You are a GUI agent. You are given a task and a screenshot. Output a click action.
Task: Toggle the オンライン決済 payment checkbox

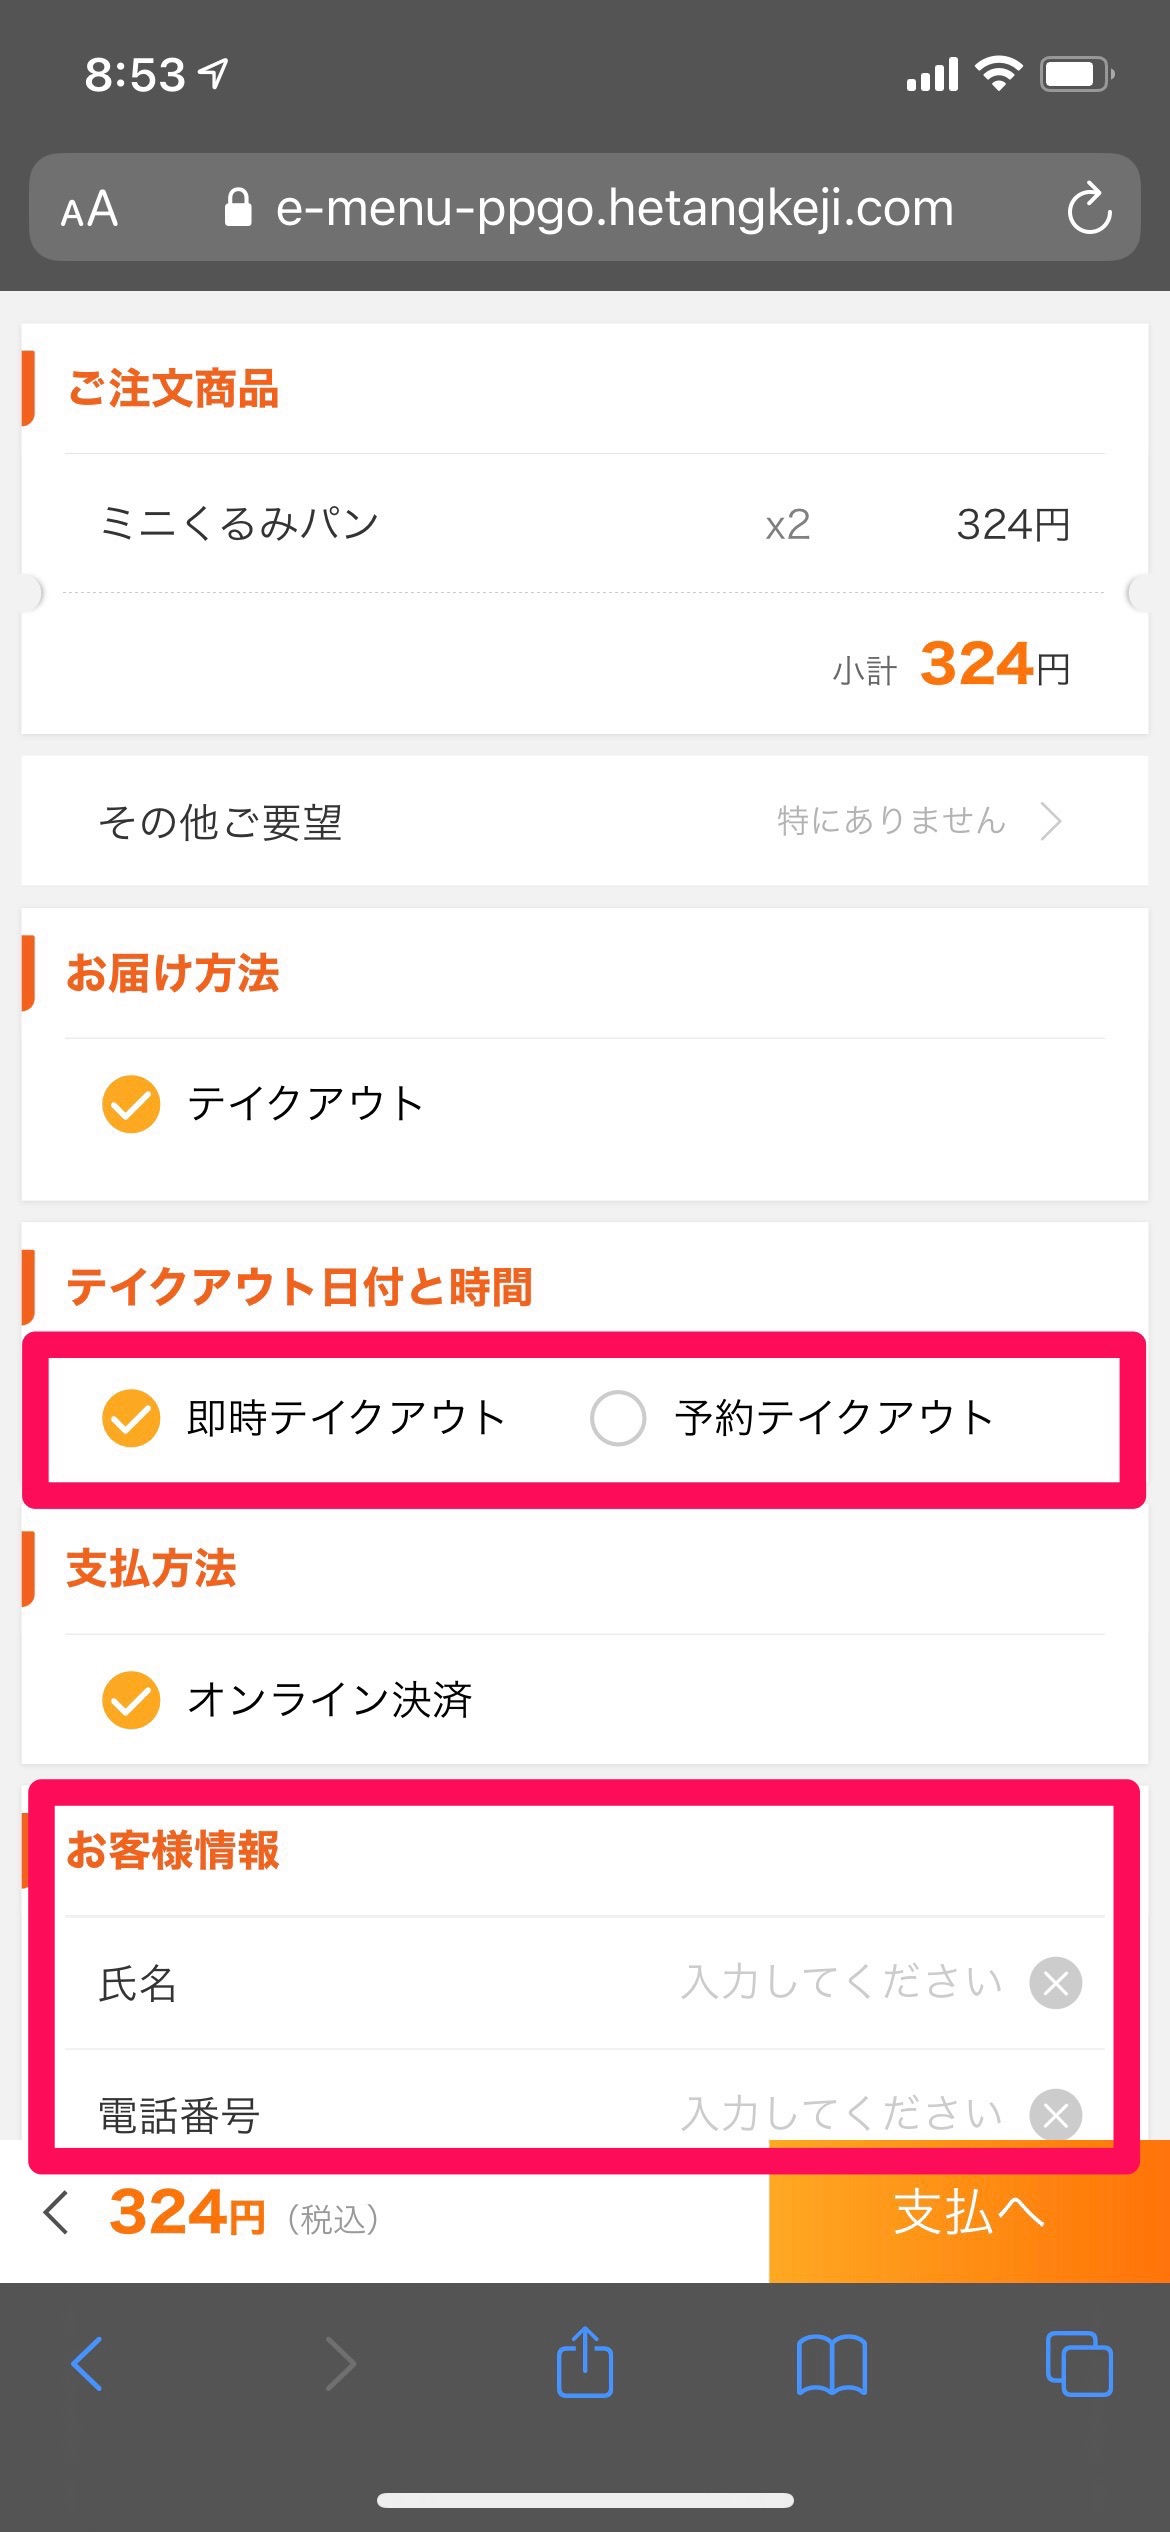tap(131, 1699)
